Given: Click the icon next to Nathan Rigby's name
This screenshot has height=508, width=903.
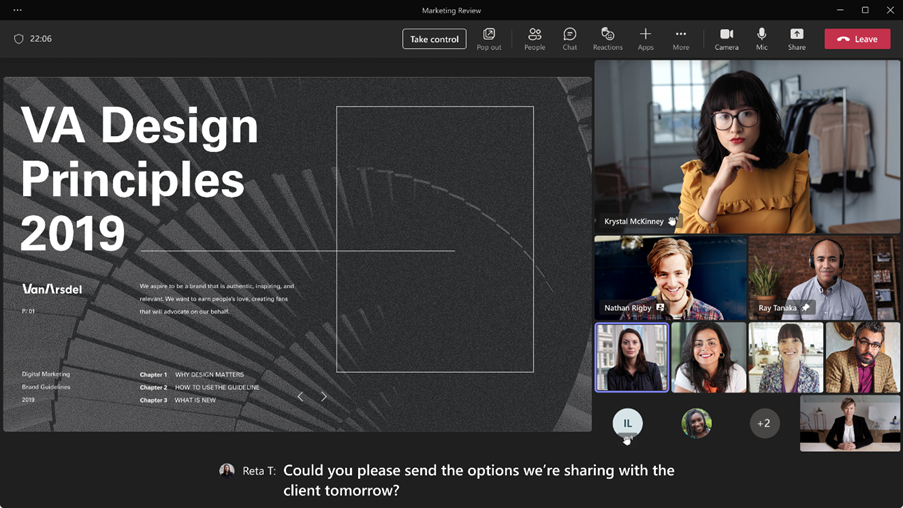Looking at the screenshot, I should pos(660,308).
